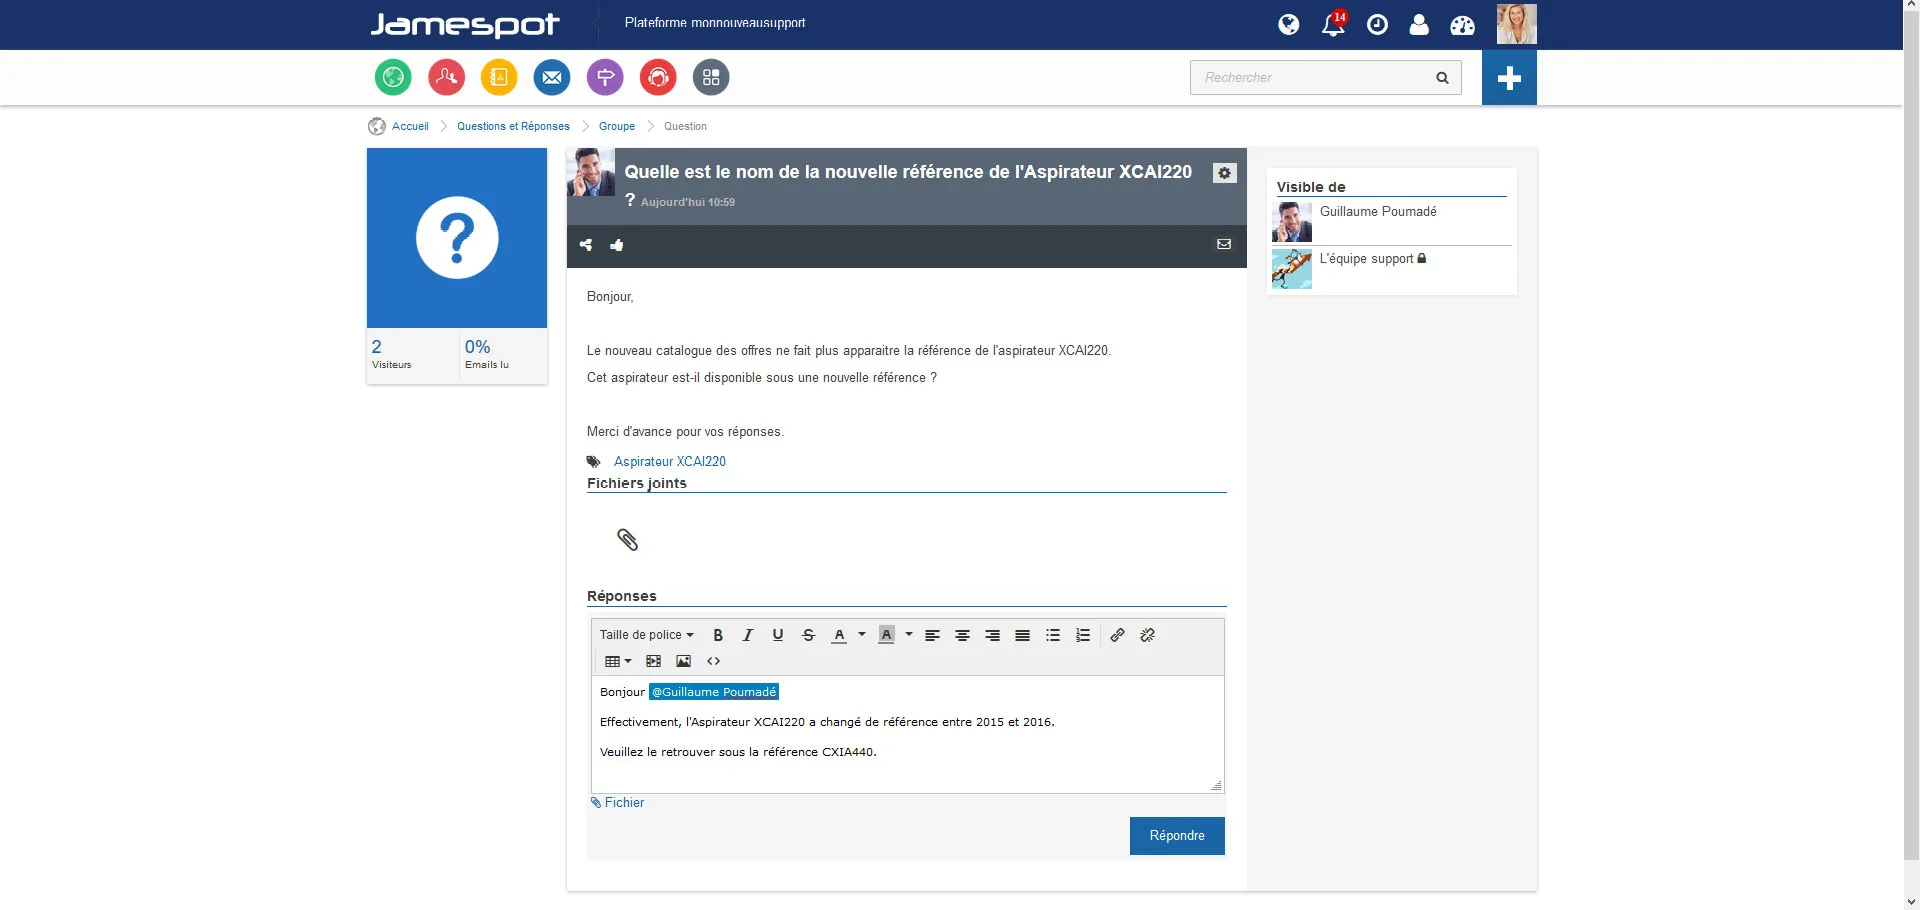1920x910 pixels.
Task: Open the user profile icon in the header
Action: click(1419, 25)
